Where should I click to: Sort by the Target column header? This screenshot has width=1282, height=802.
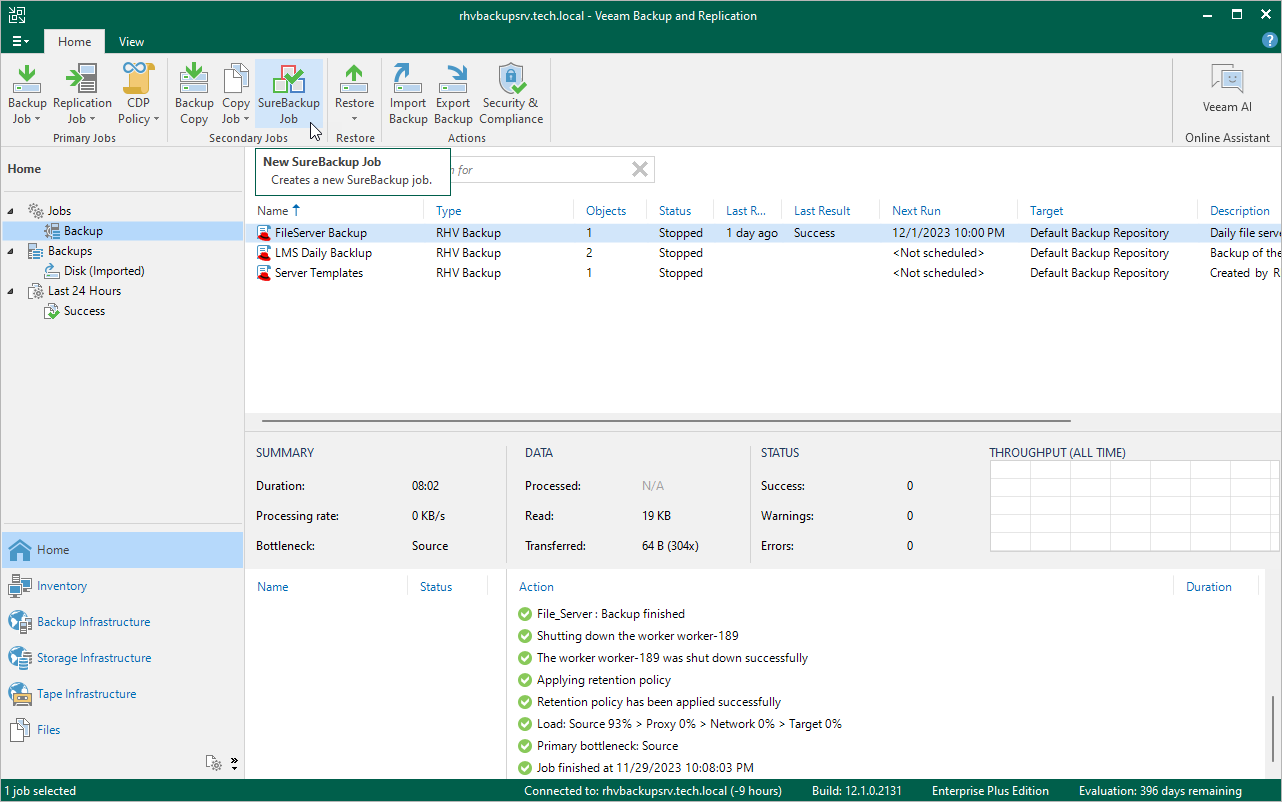(1046, 211)
